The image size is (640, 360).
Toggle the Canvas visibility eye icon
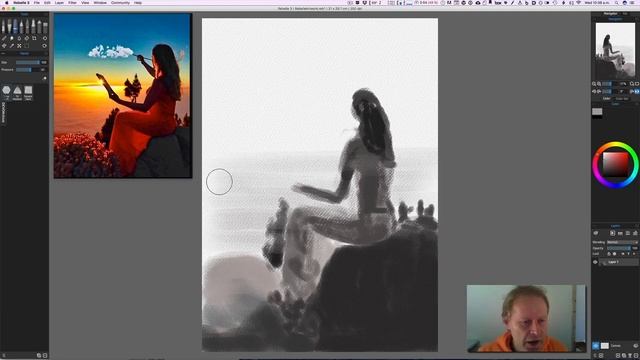point(635,346)
